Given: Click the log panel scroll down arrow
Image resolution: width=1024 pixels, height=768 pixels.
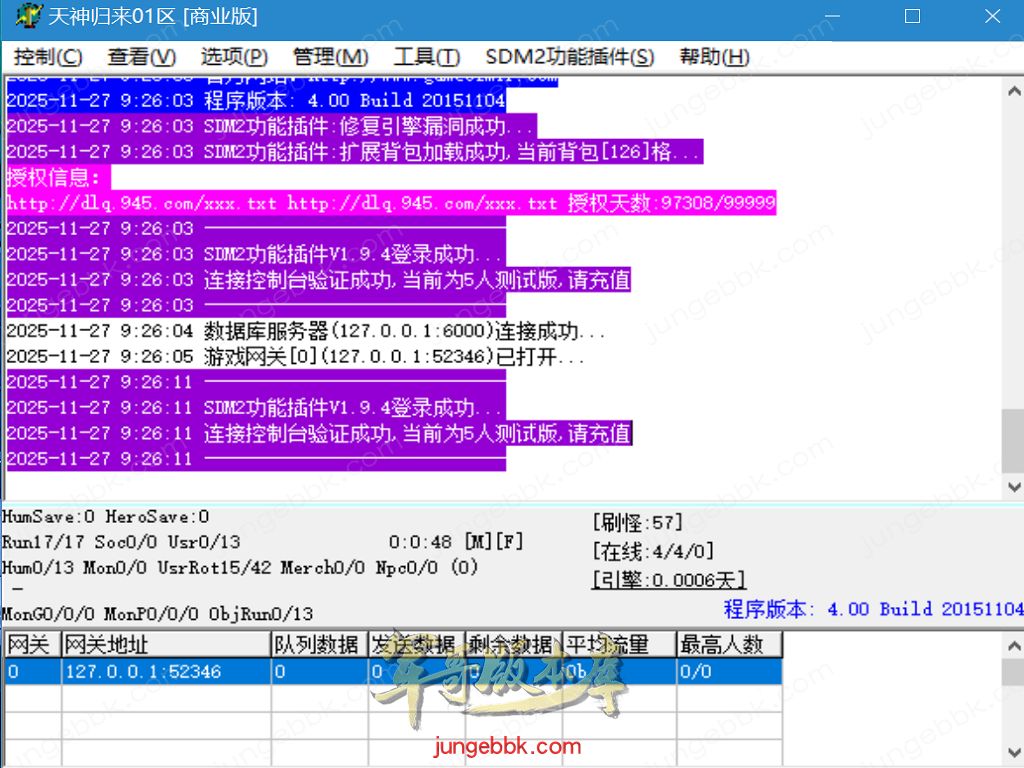Looking at the screenshot, I should (1012, 487).
